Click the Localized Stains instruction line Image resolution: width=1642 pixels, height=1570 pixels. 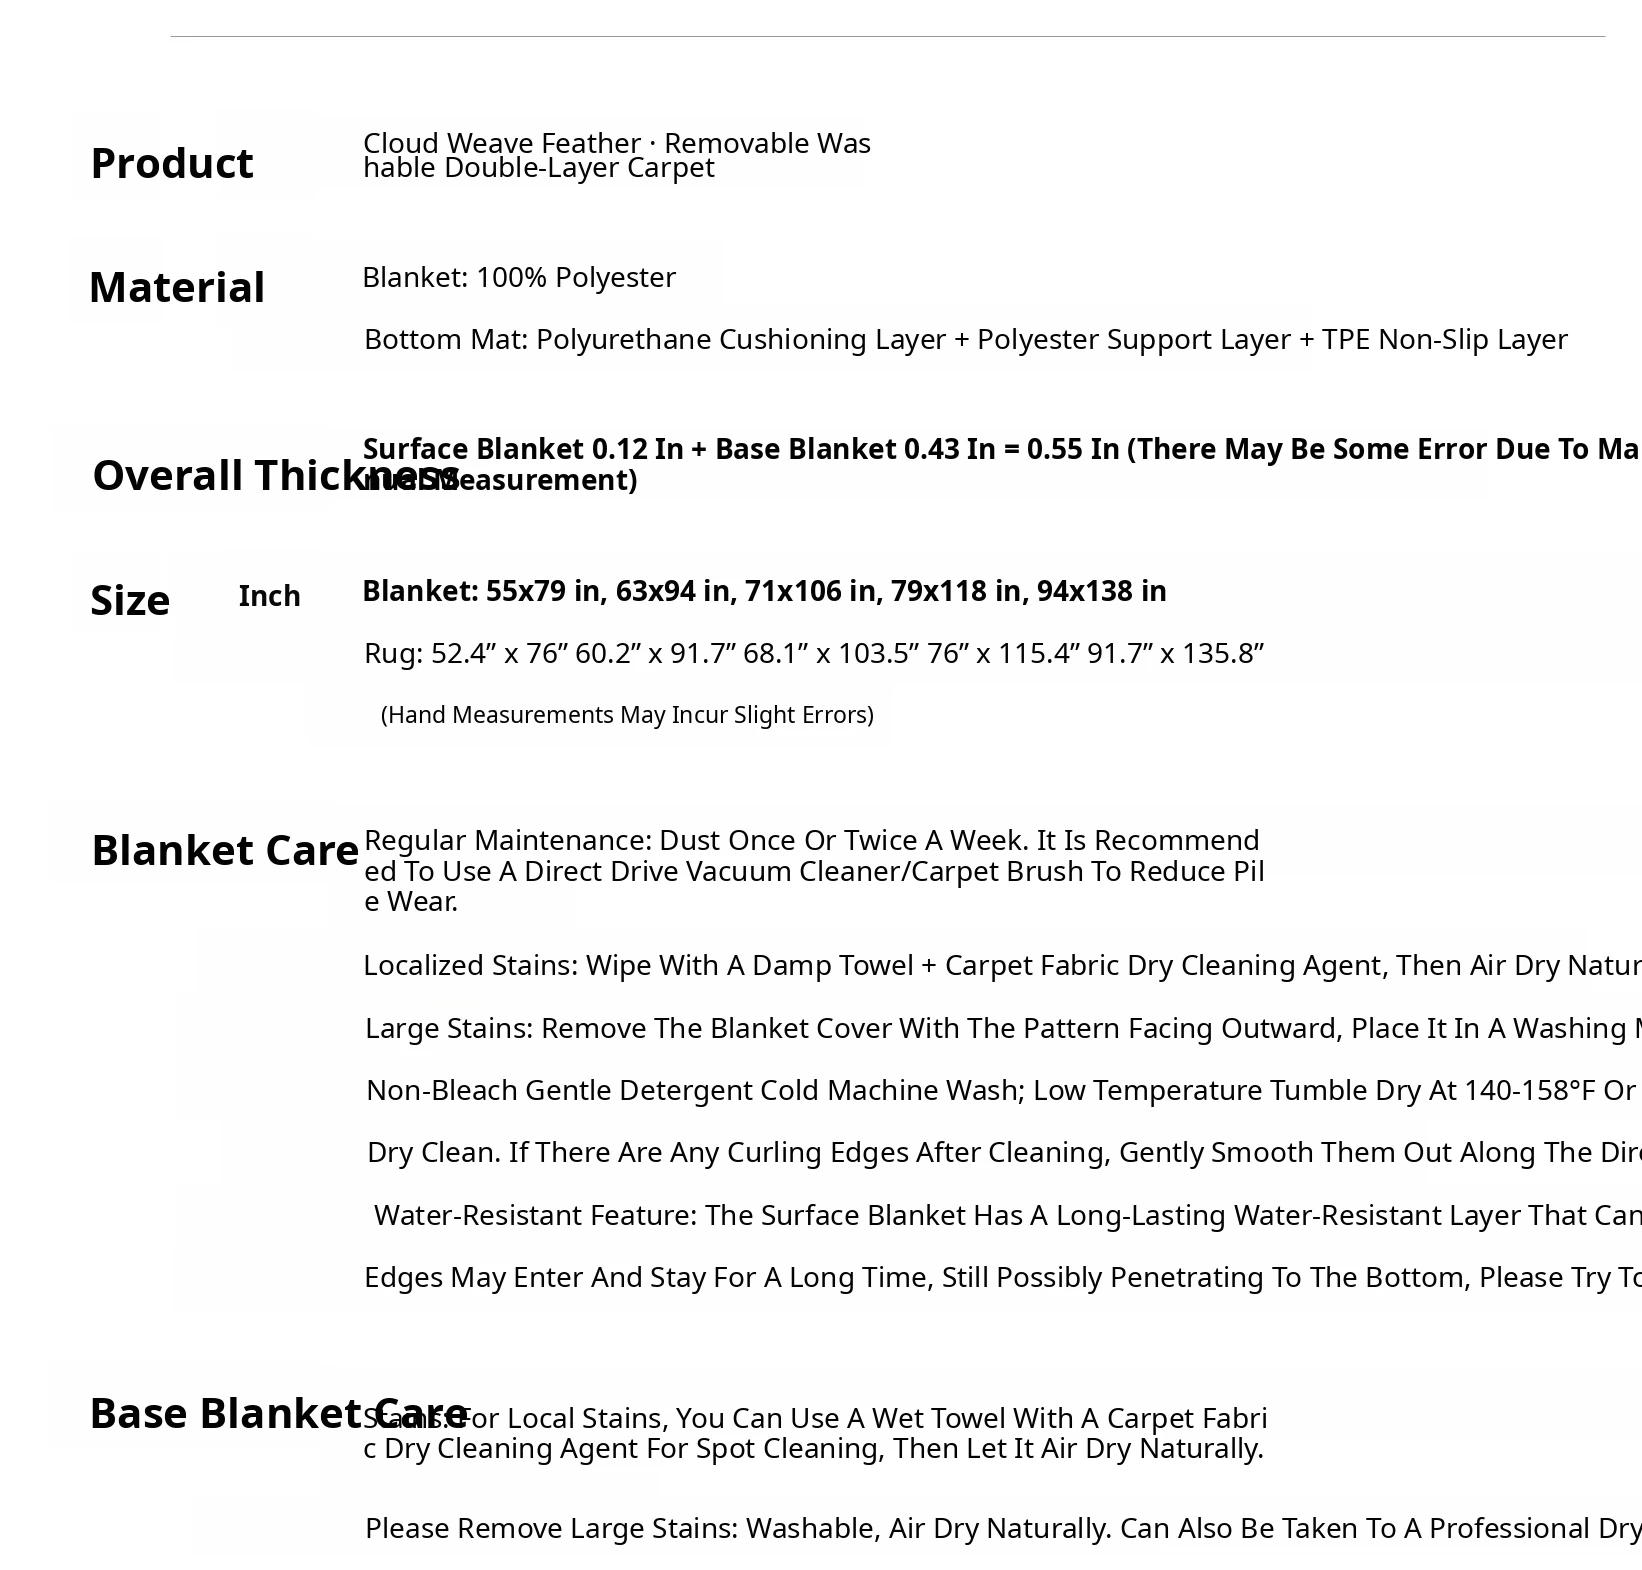(x=1000, y=966)
